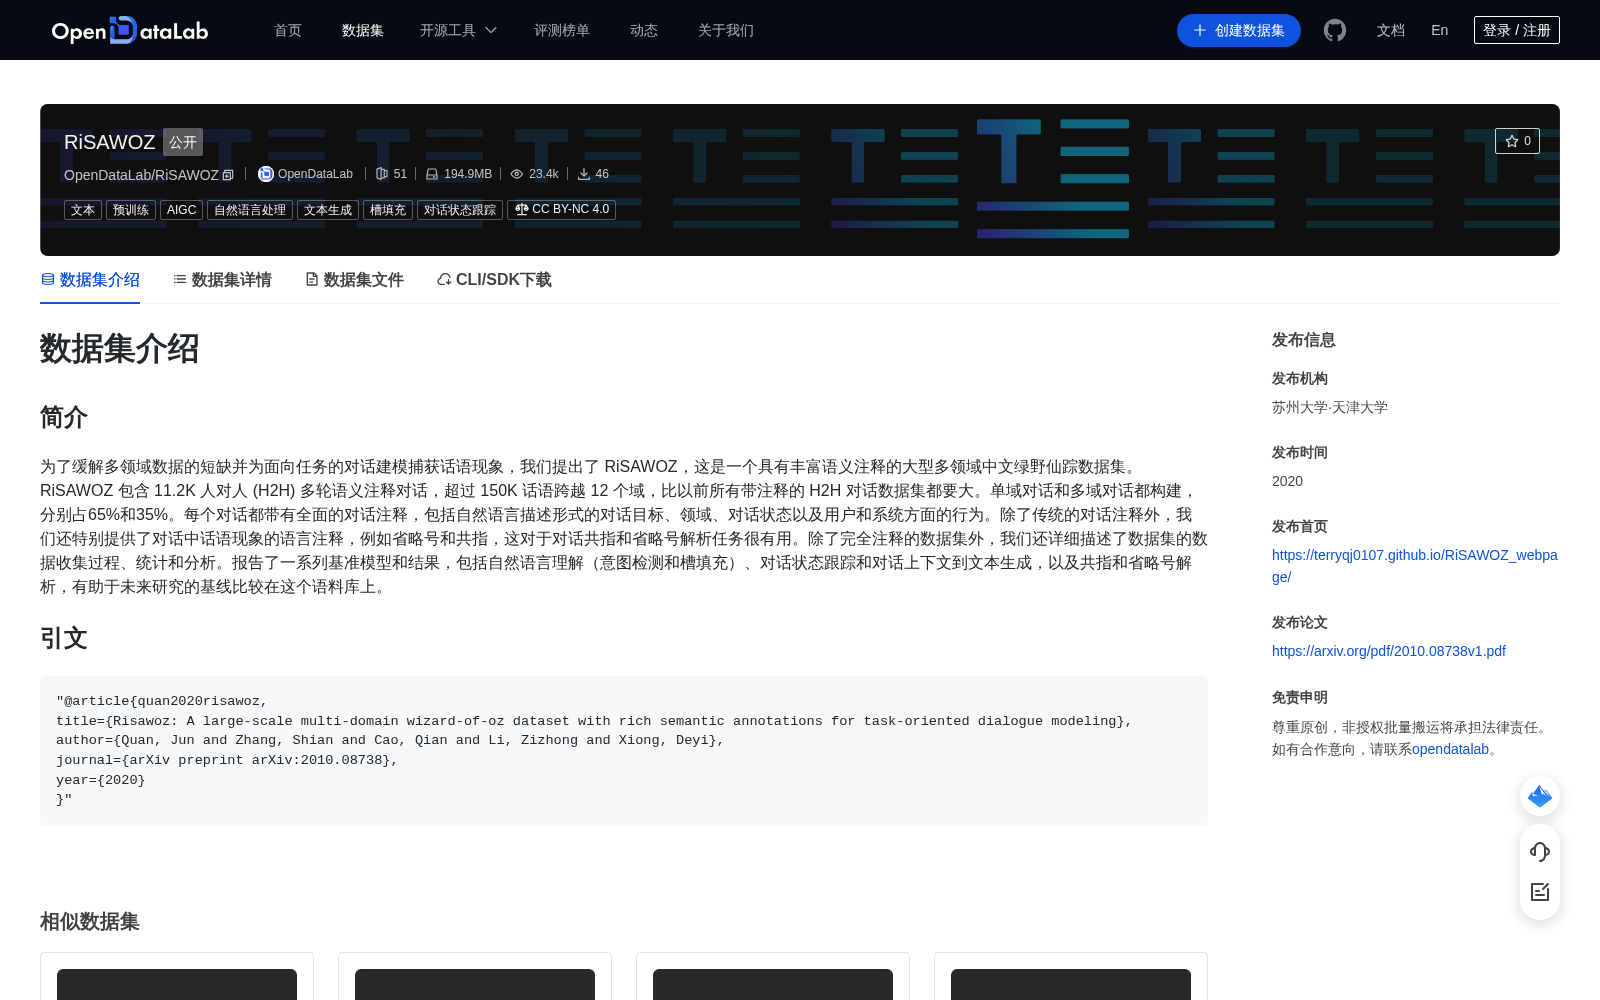This screenshot has height=1000, width=1600.
Task: Open 数据集 in the navigation
Action: pyautogui.click(x=363, y=30)
